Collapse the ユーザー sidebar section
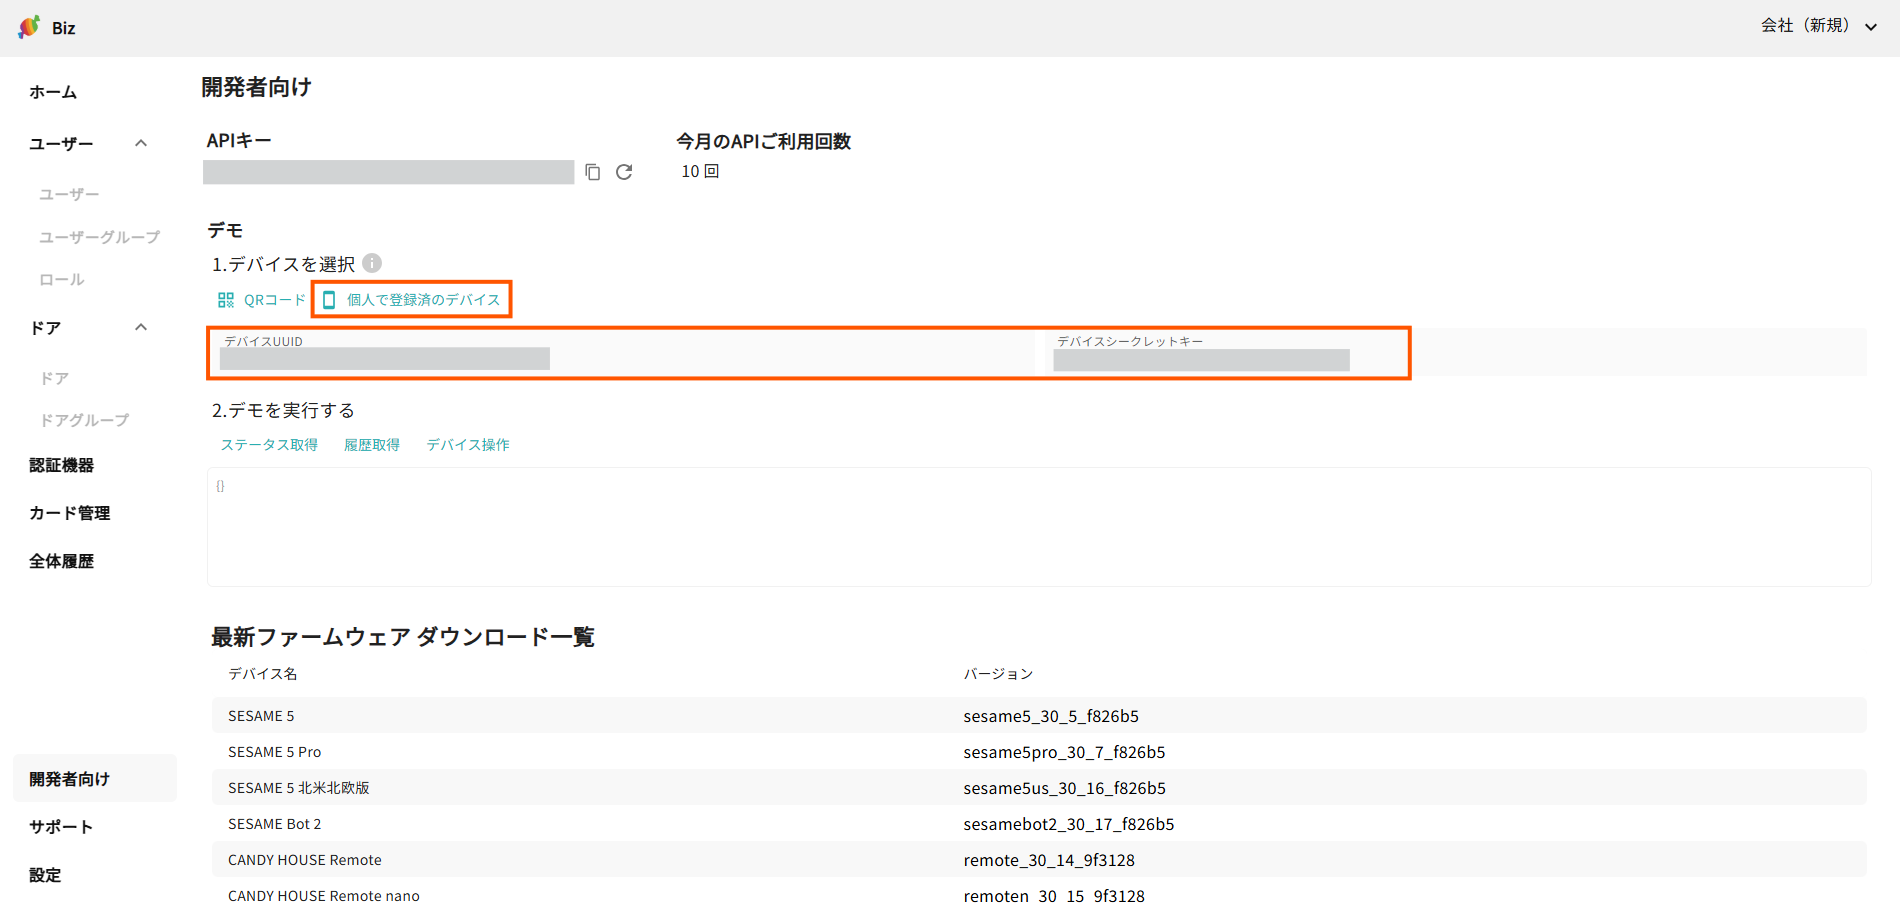 click(141, 143)
